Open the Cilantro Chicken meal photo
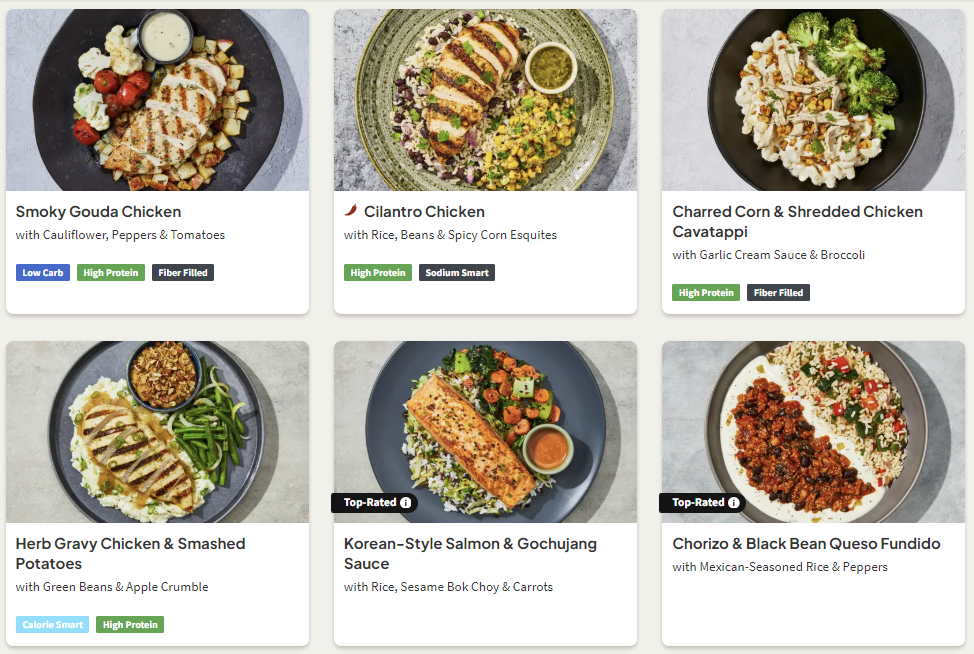 click(x=485, y=100)
